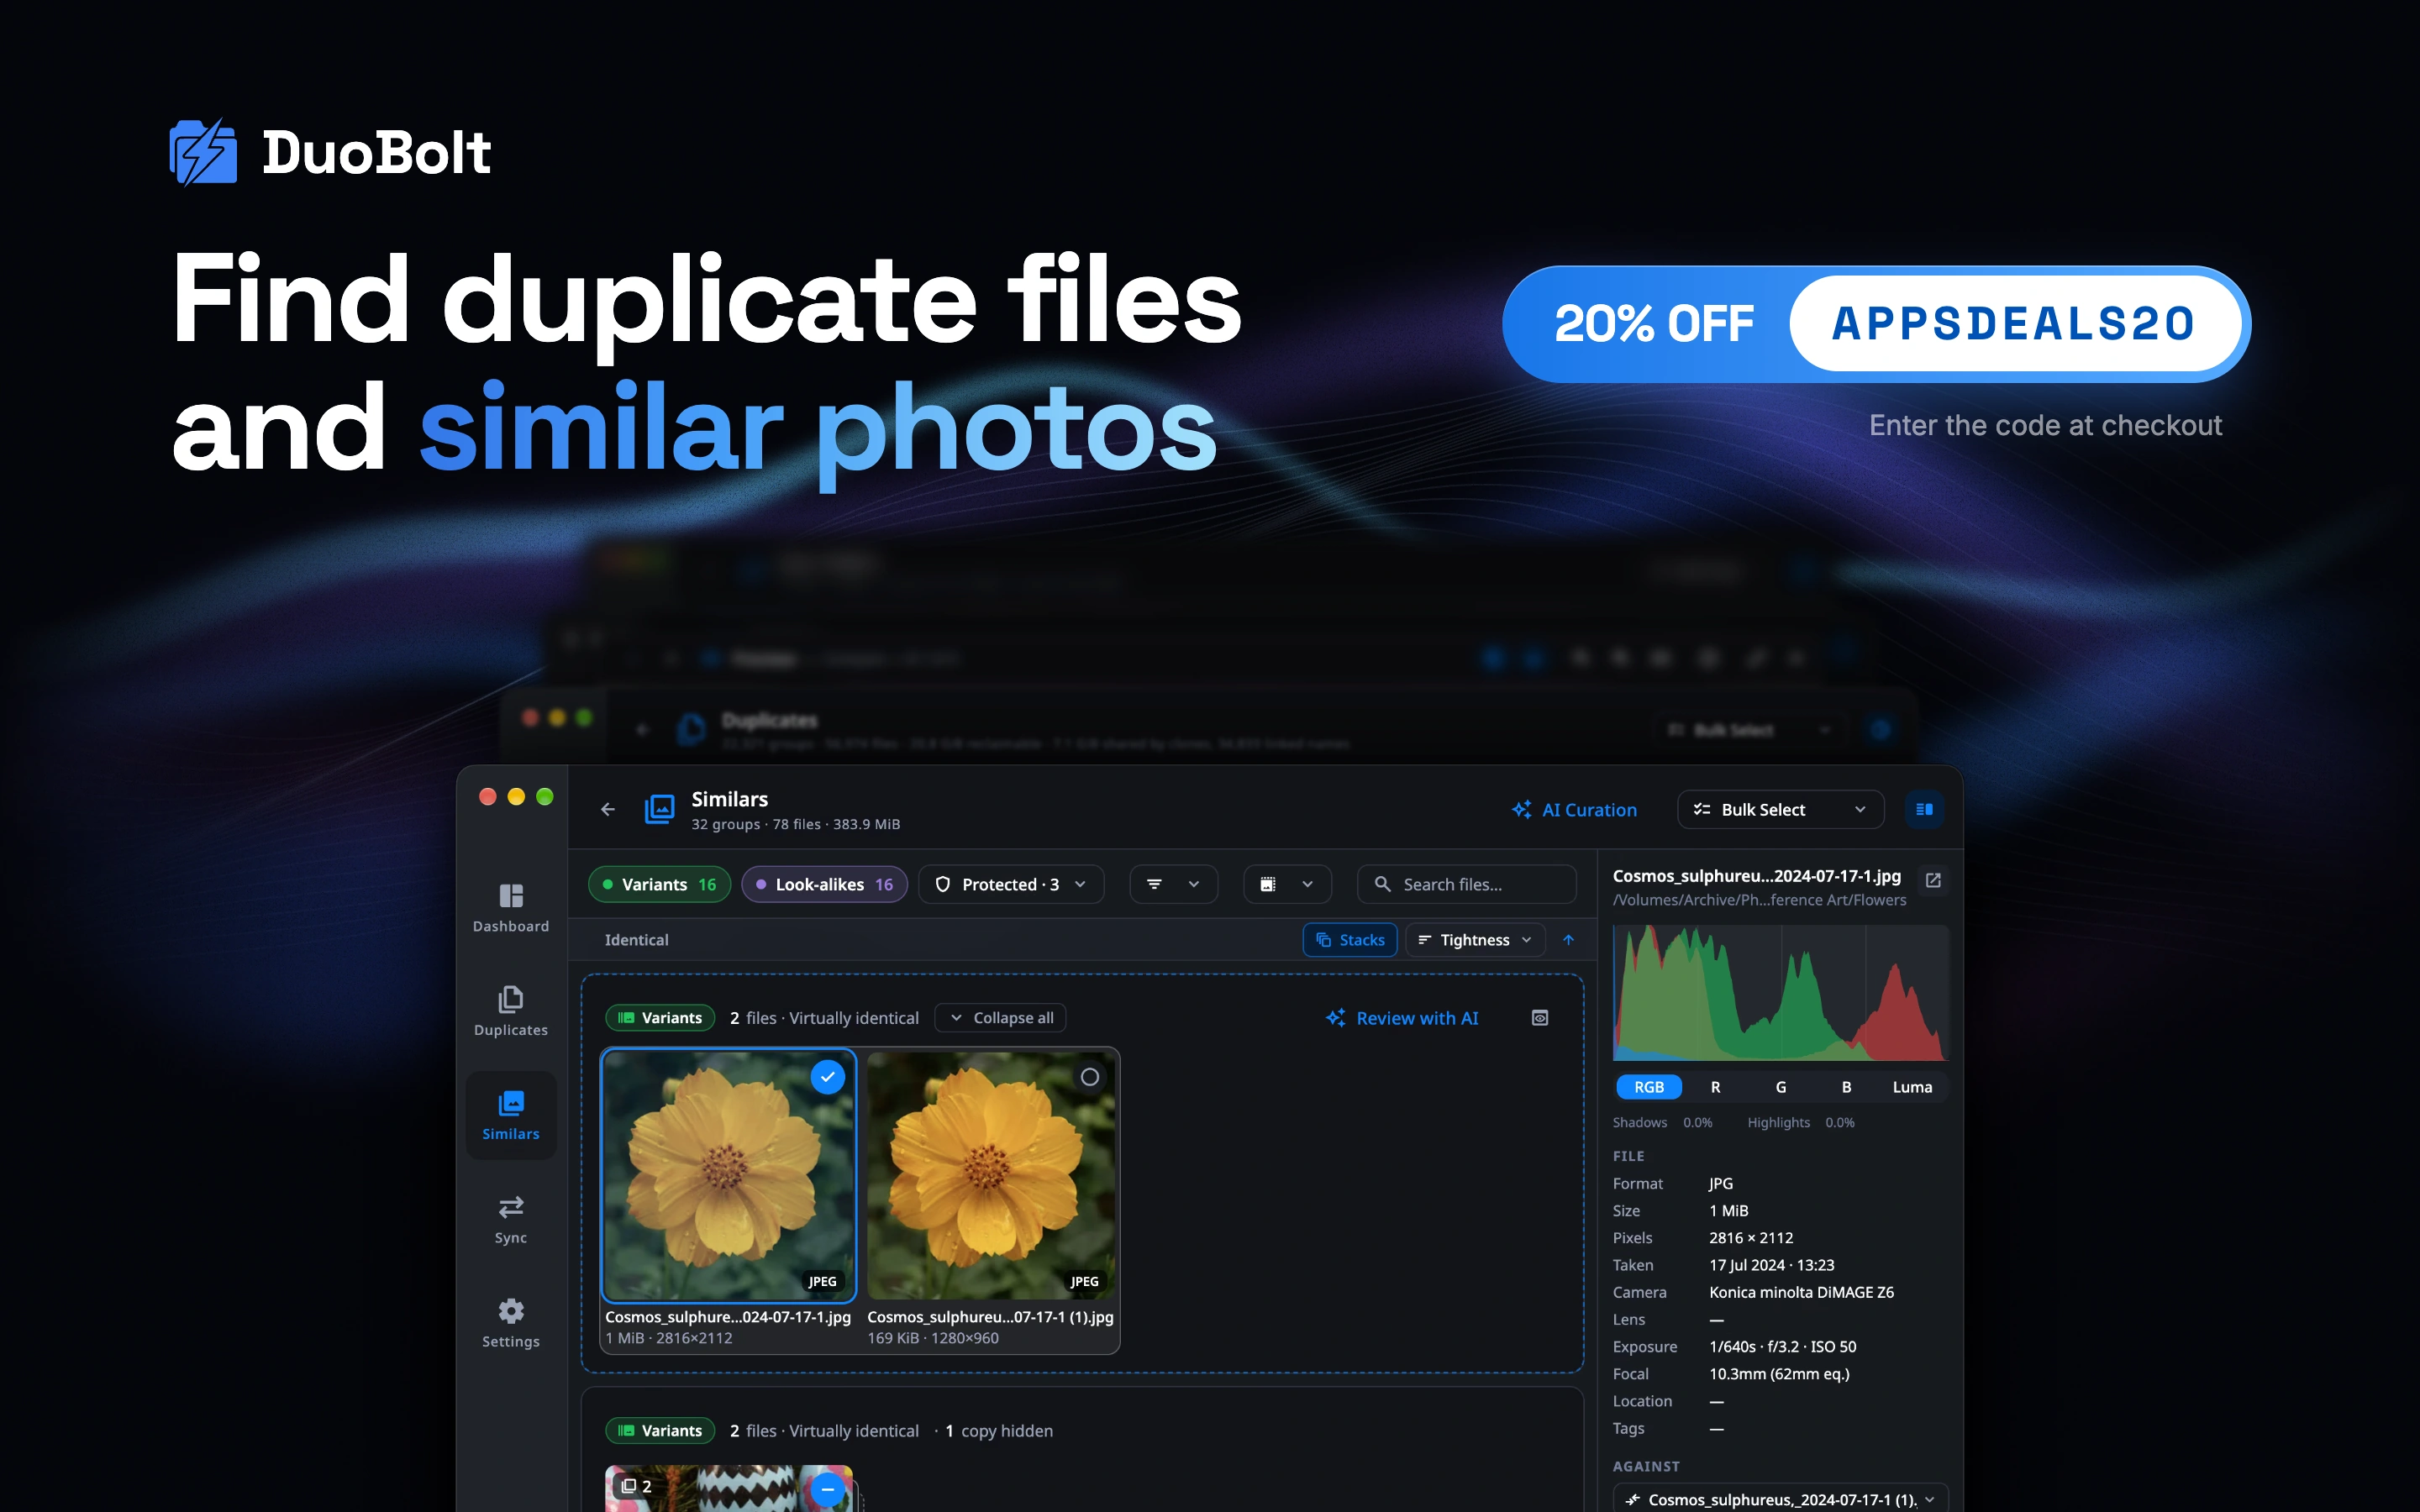Click the Search files input field
This screenshot has height=1512, width=2420.
pyautogui.click(x=1466, y=884)
